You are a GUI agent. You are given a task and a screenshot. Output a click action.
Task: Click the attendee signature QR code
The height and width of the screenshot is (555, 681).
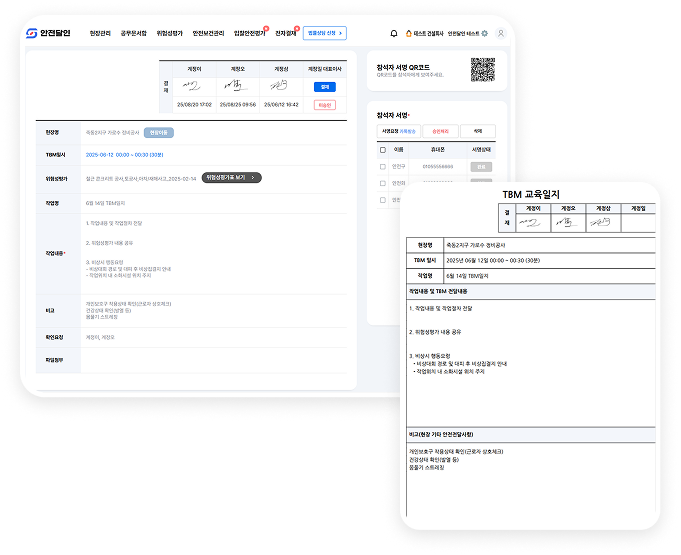tap(483, 70)
